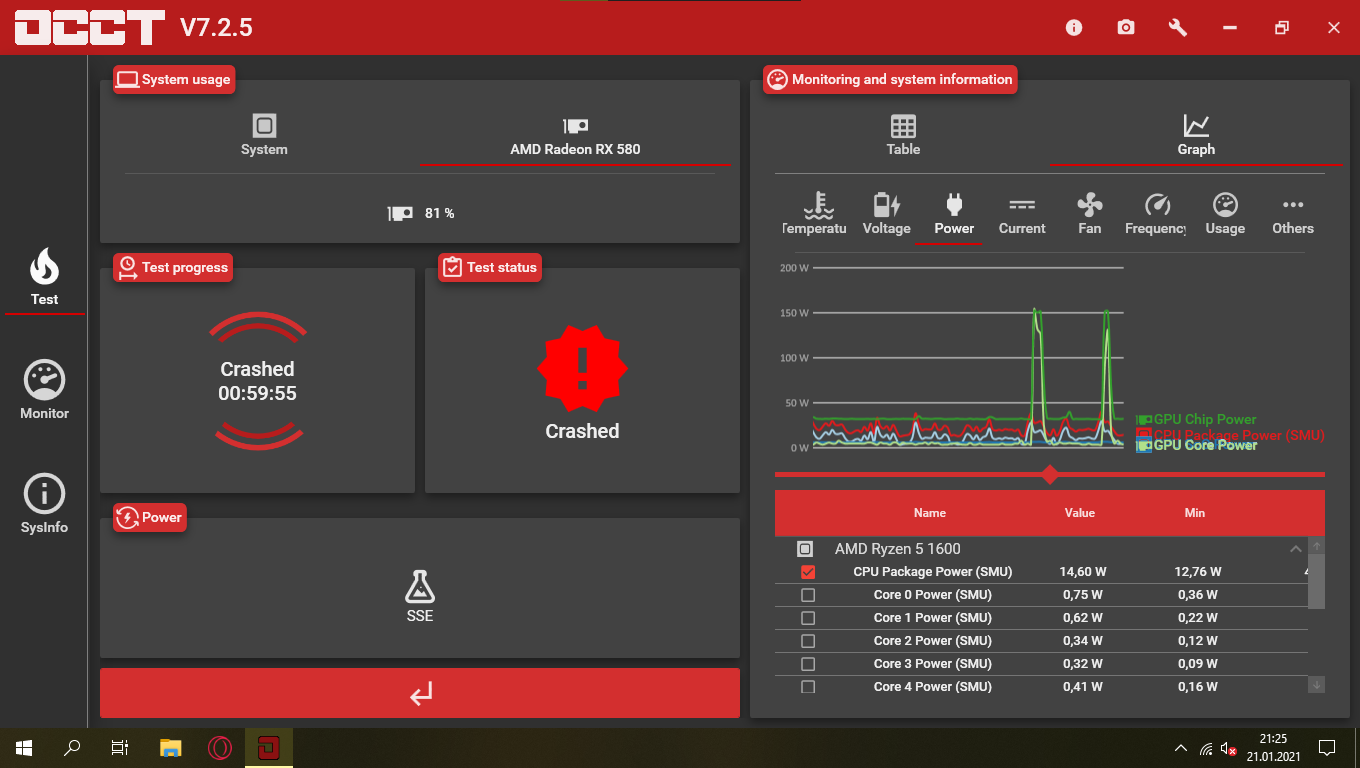Click the sensor list scroll-down arrow
Viewport: 1360px width, 768px height.
pos(1317,684)
